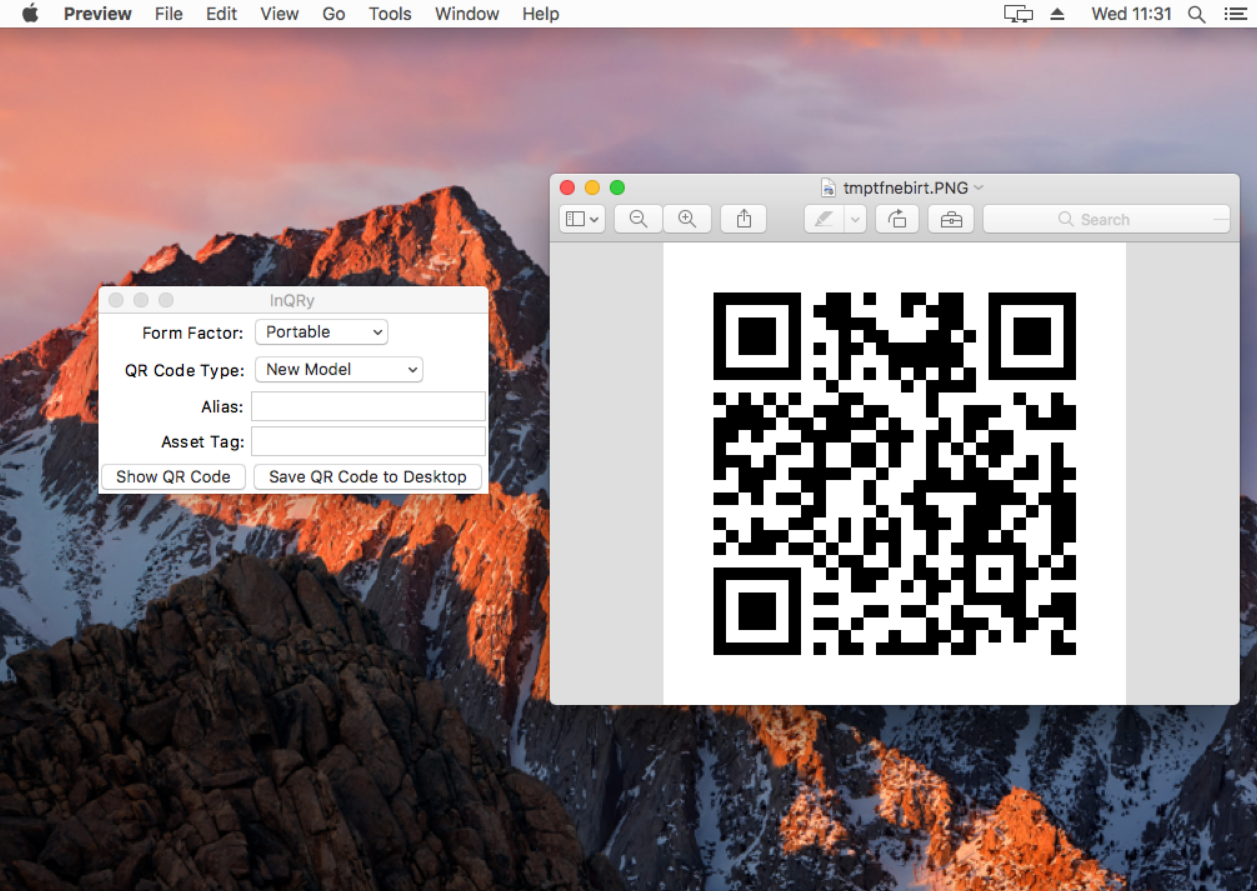
Task: Click the InQRy window title bar
Action: tap(293, 300)
